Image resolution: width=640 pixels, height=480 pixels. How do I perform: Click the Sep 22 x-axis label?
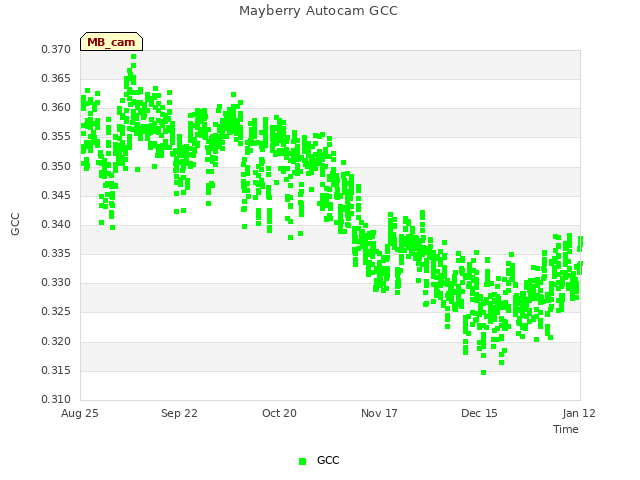click(179, 413)
